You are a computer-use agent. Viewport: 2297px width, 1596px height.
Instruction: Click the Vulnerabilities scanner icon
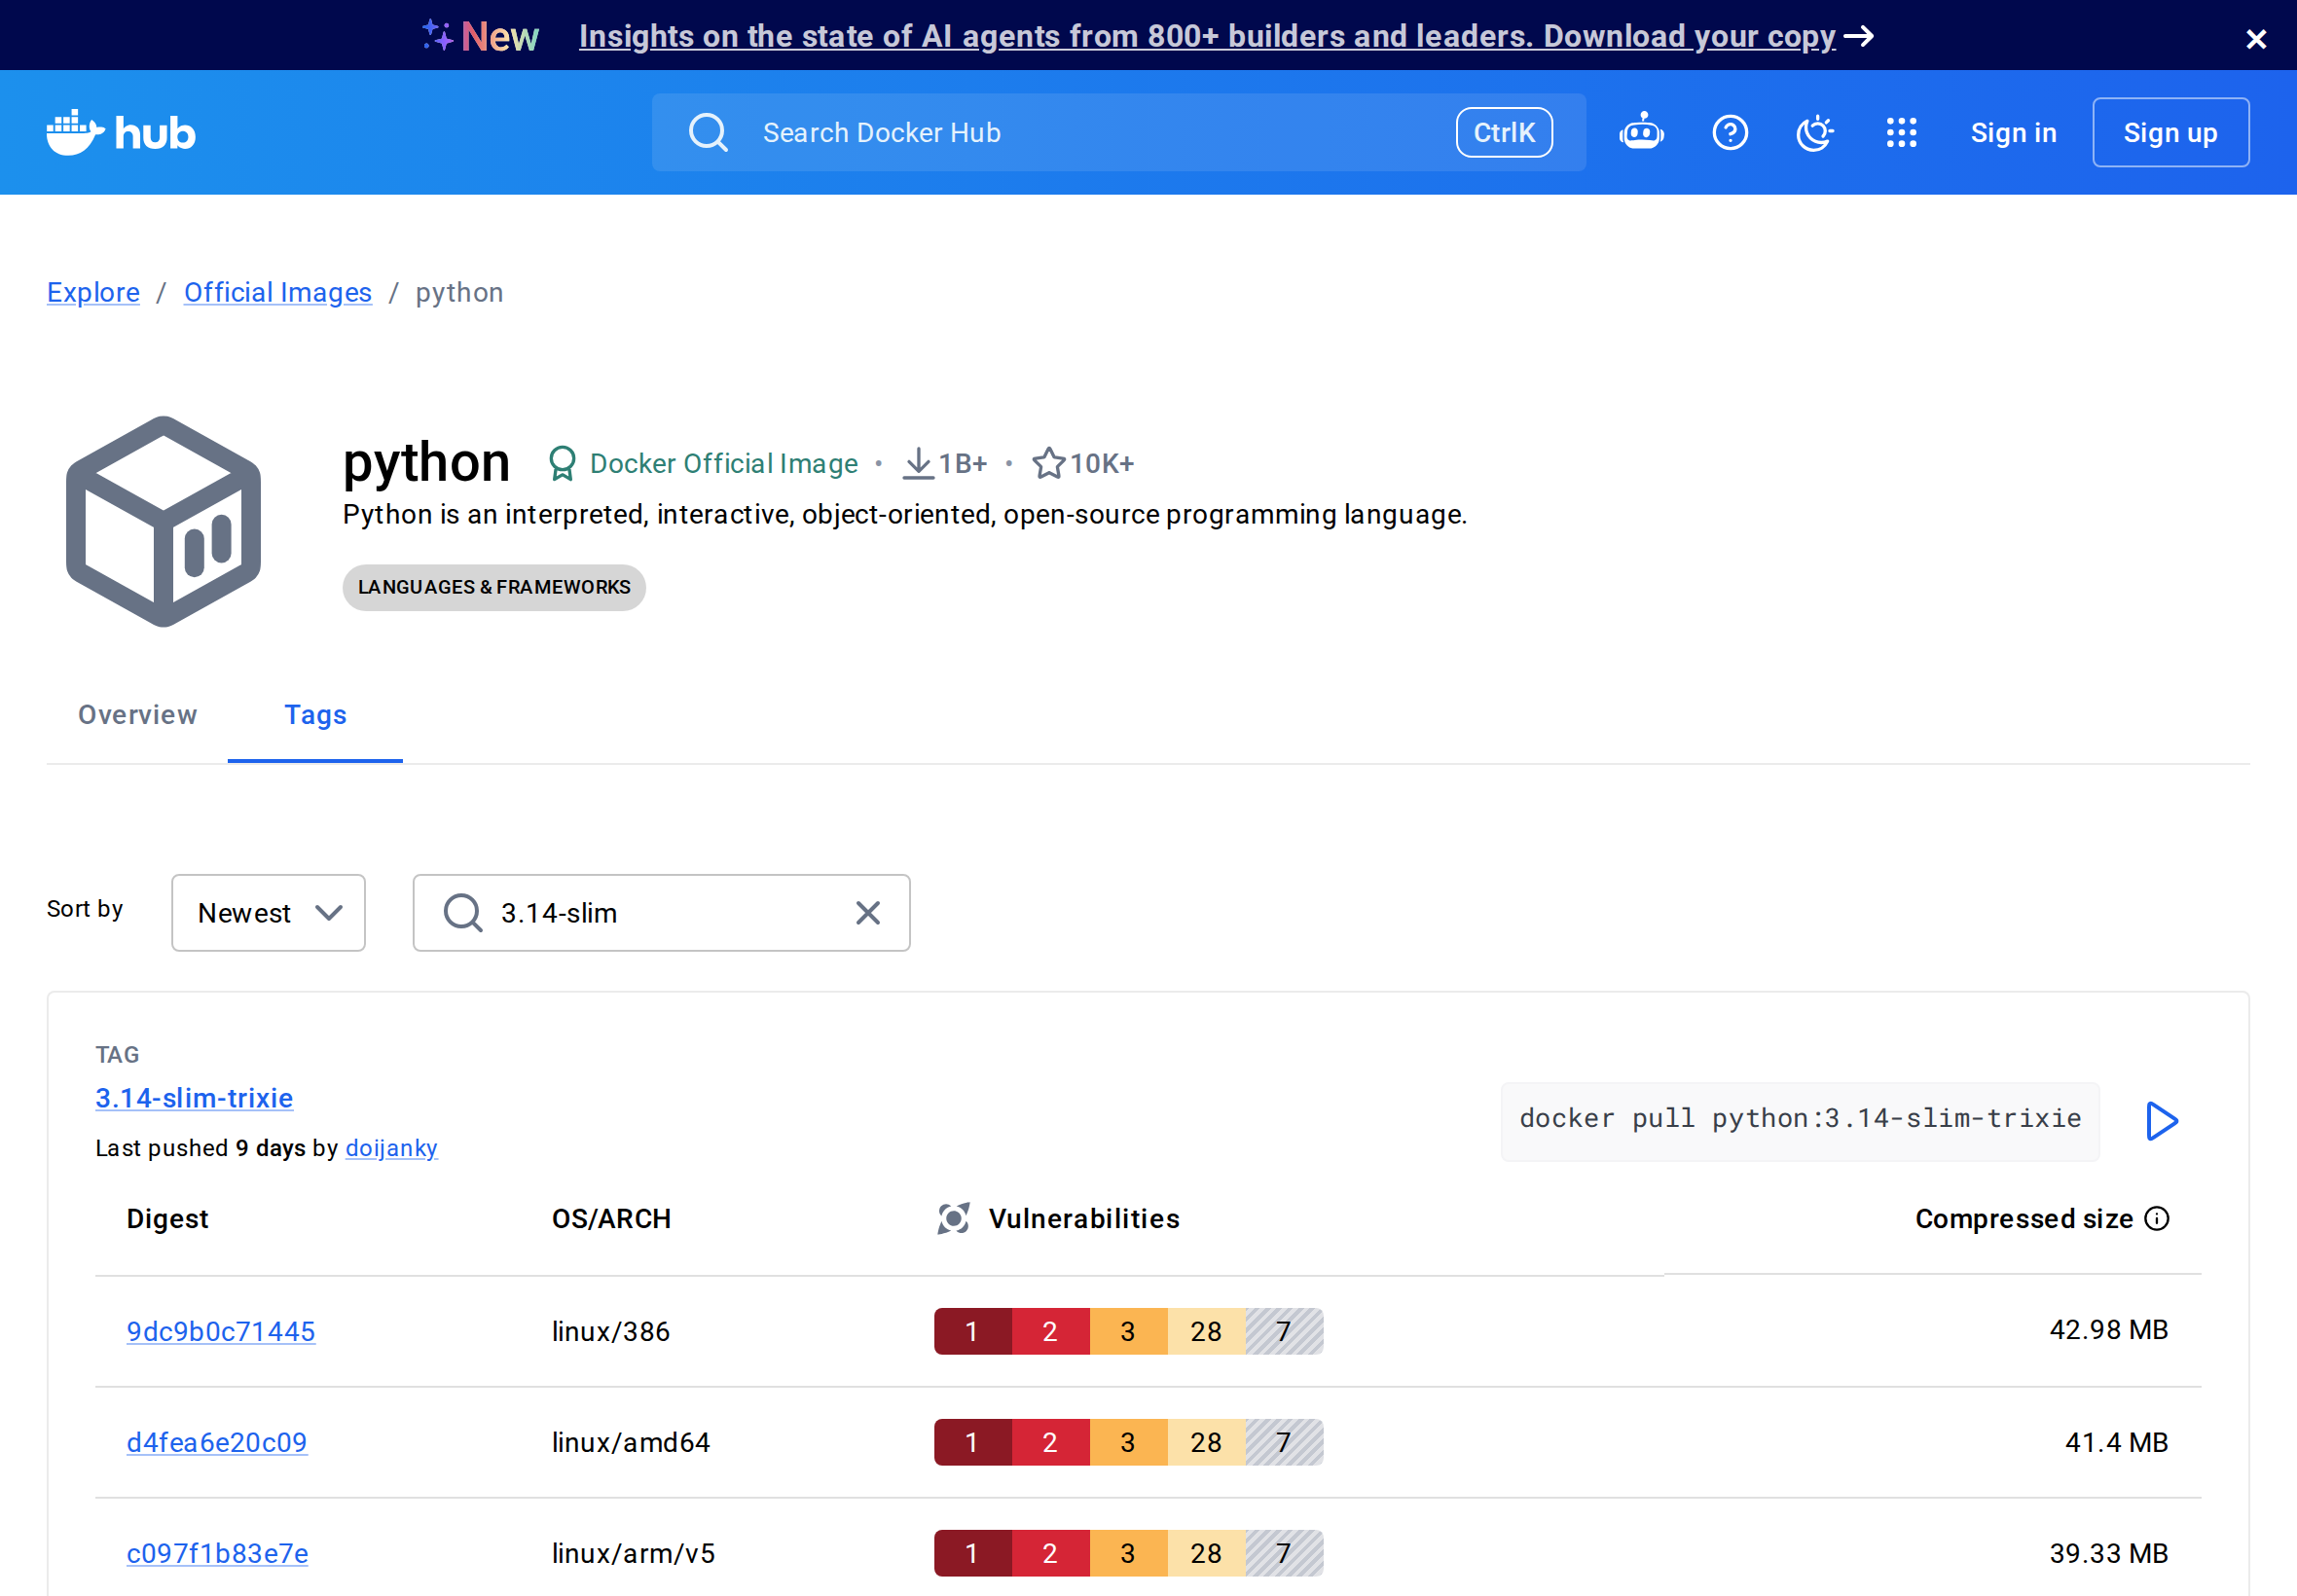coord(953,1218)
